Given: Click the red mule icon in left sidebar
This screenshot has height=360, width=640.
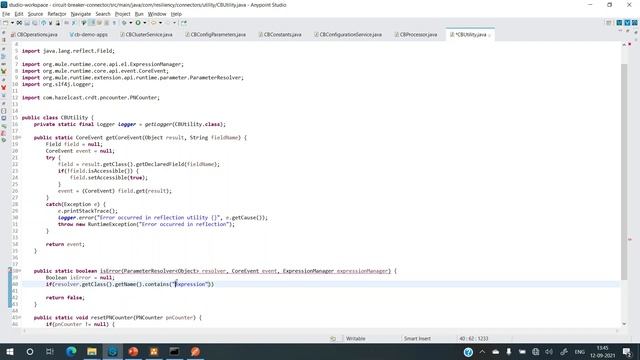Looking at the screenshot, I should click(4, 87).
